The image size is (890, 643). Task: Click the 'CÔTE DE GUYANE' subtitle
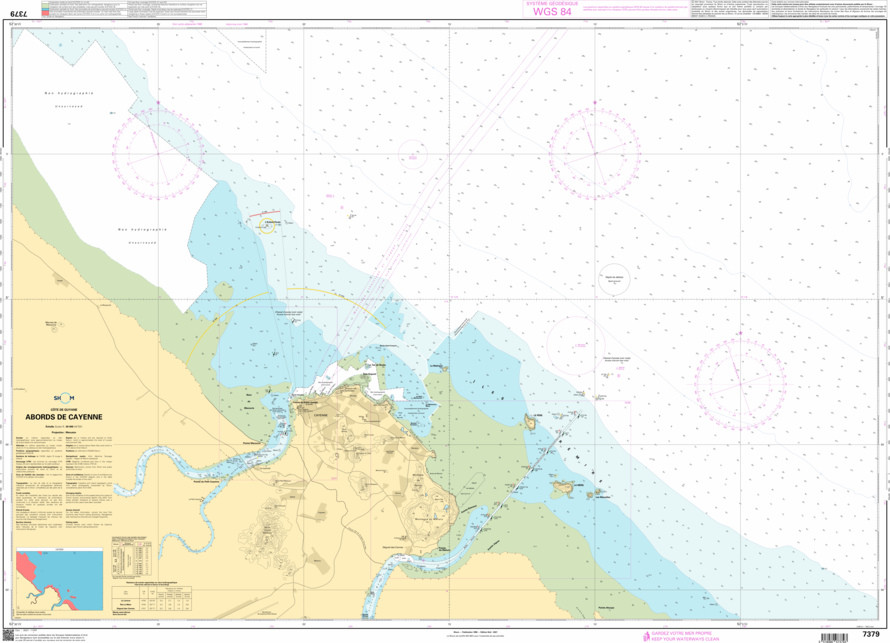[x=64, y=409]
